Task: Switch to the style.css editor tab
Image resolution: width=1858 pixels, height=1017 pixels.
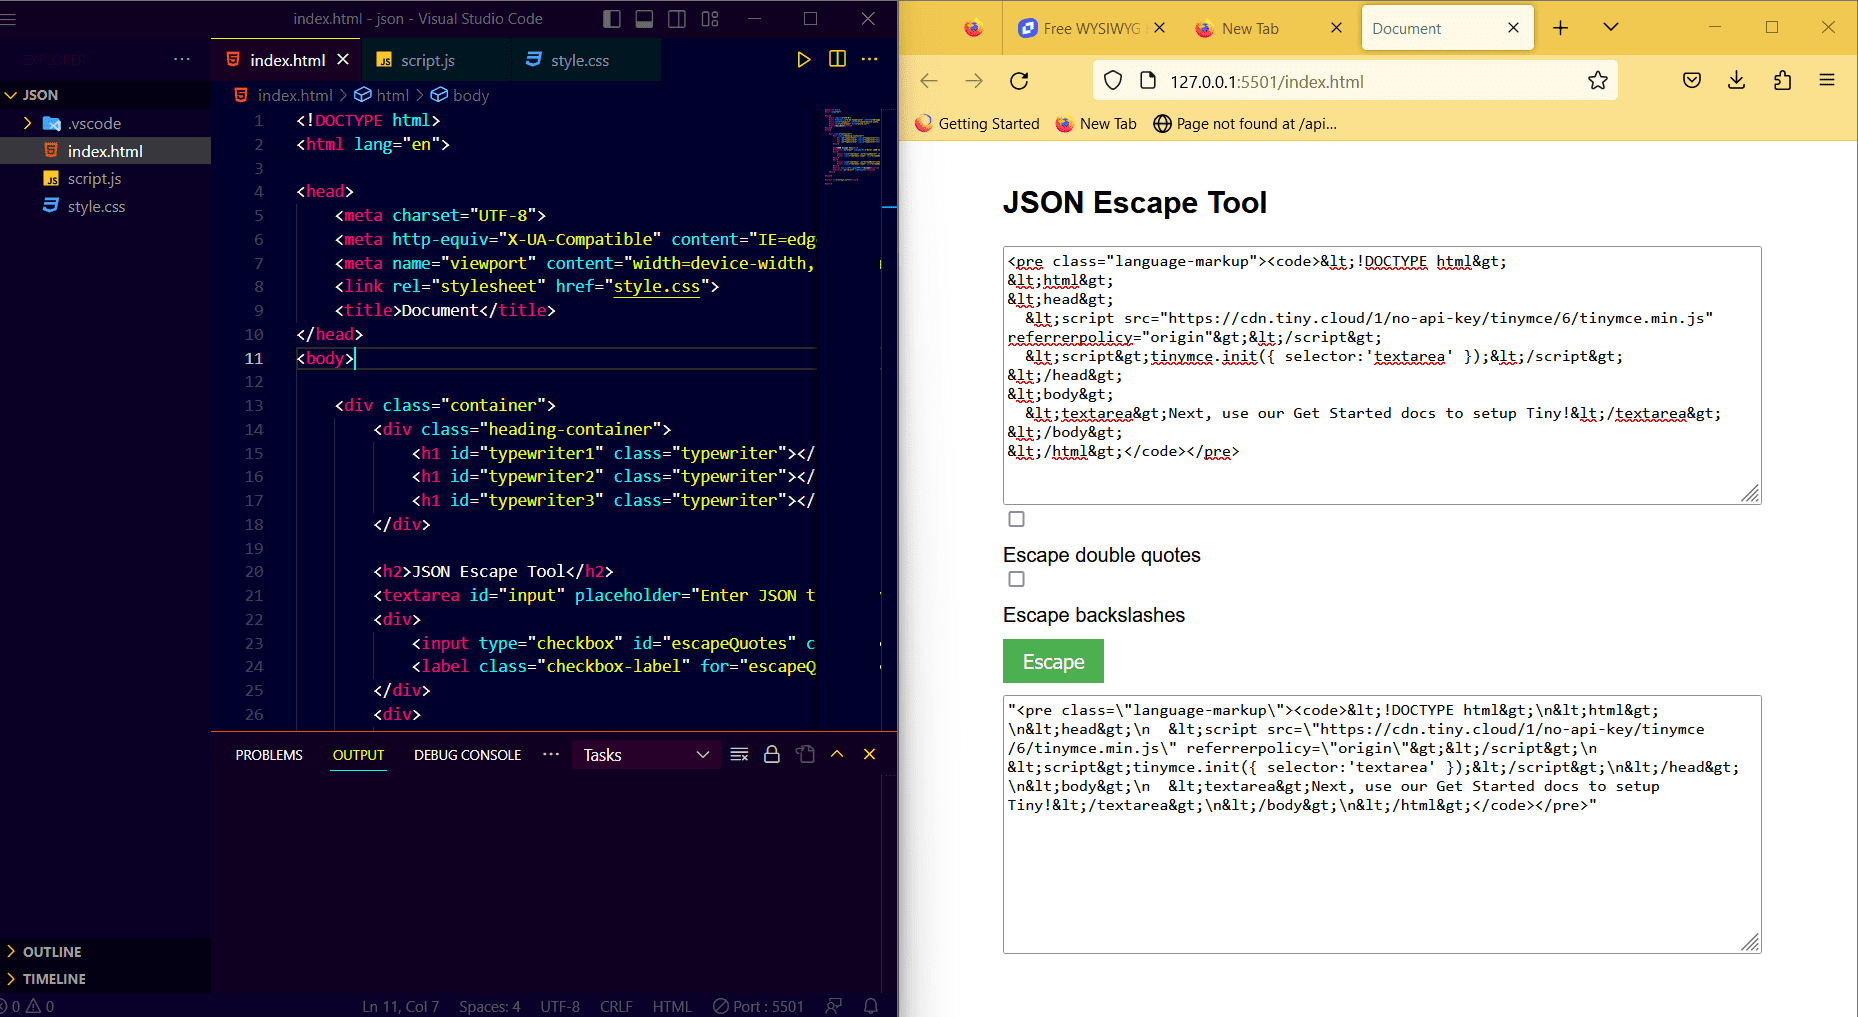Action: point(586,60)
